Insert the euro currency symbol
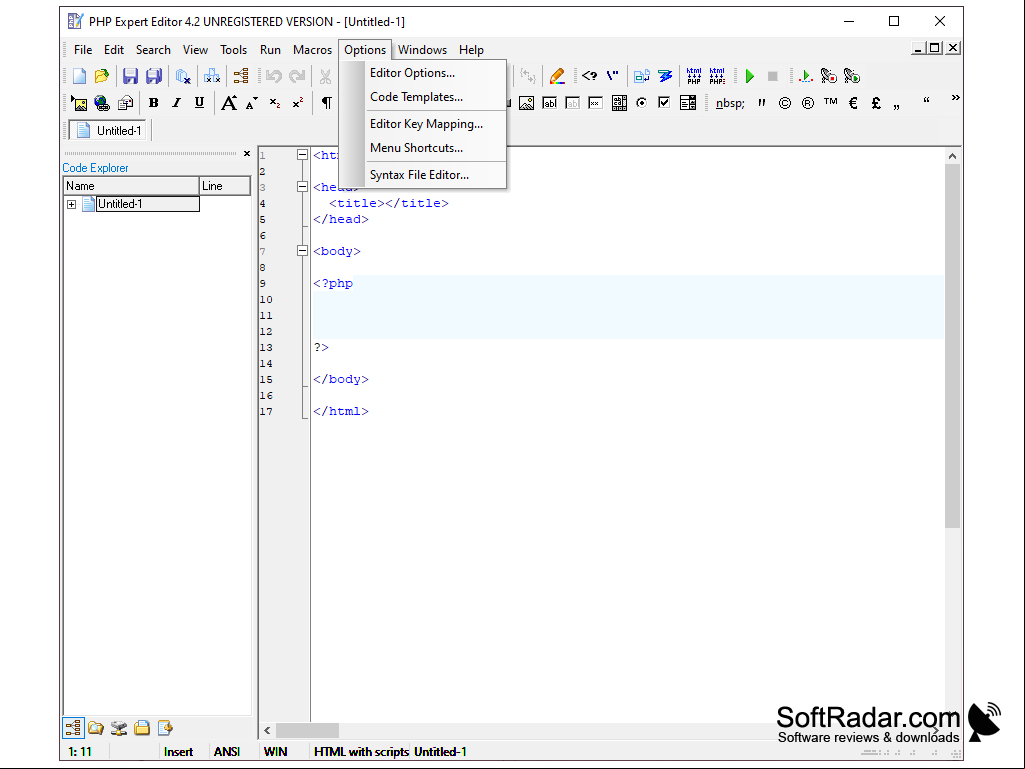The width and height of the screenshot is (1025, 769). 853,103
